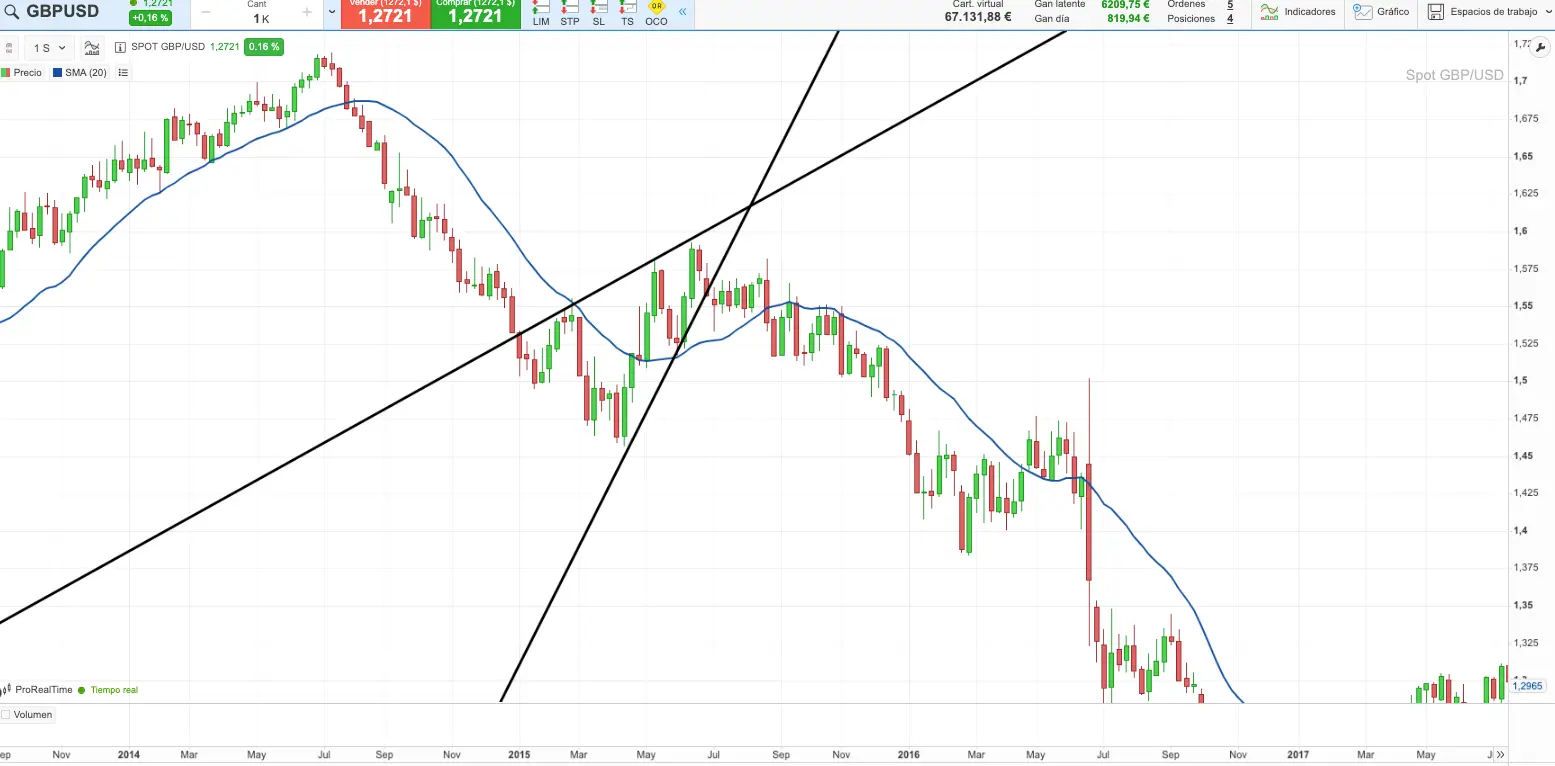Increase quantity with the plus stepper

click(306, 12)
